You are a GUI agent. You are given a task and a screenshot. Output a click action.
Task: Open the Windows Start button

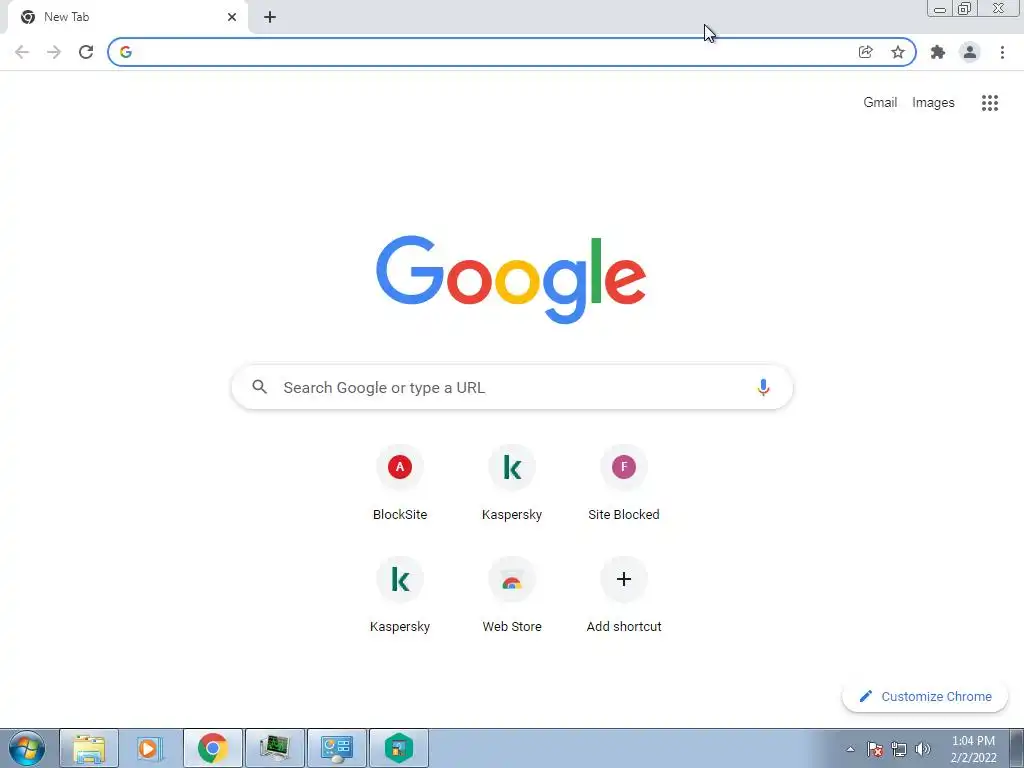27,748
